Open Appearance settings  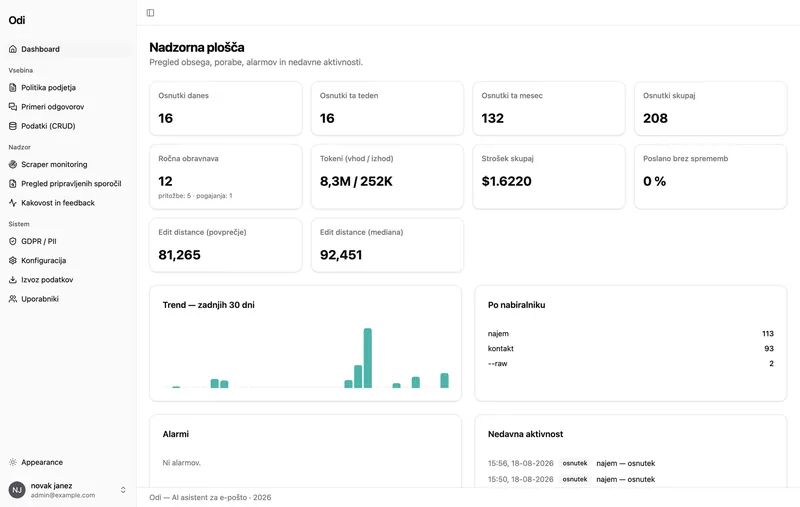[x=68, y=462]
